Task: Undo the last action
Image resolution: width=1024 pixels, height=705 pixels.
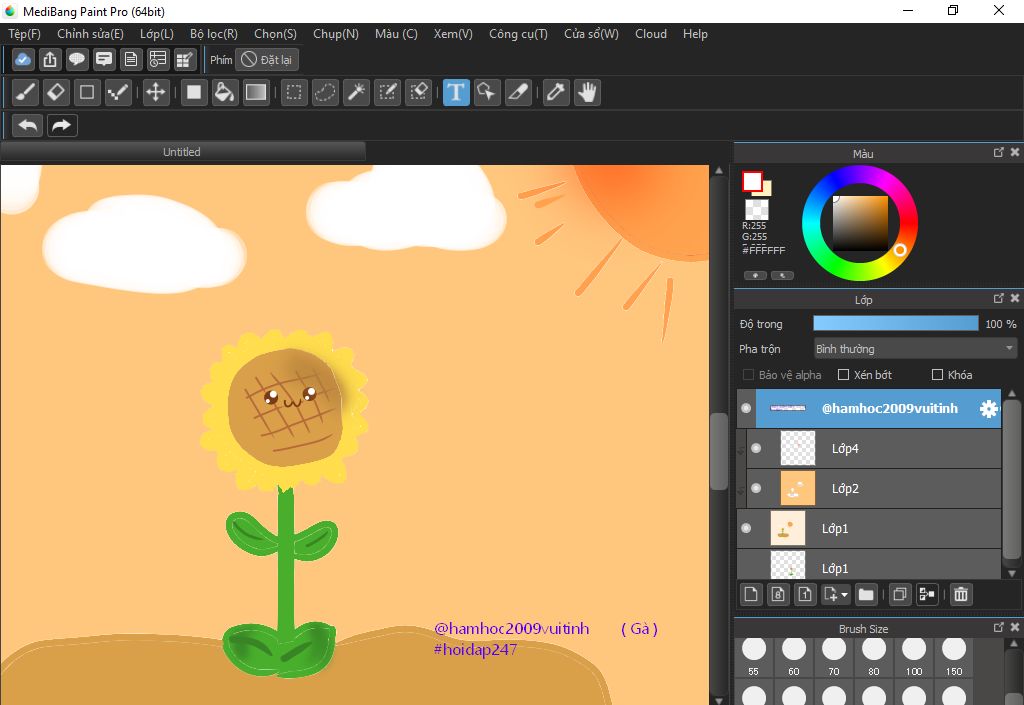Action: coord(27,125)
